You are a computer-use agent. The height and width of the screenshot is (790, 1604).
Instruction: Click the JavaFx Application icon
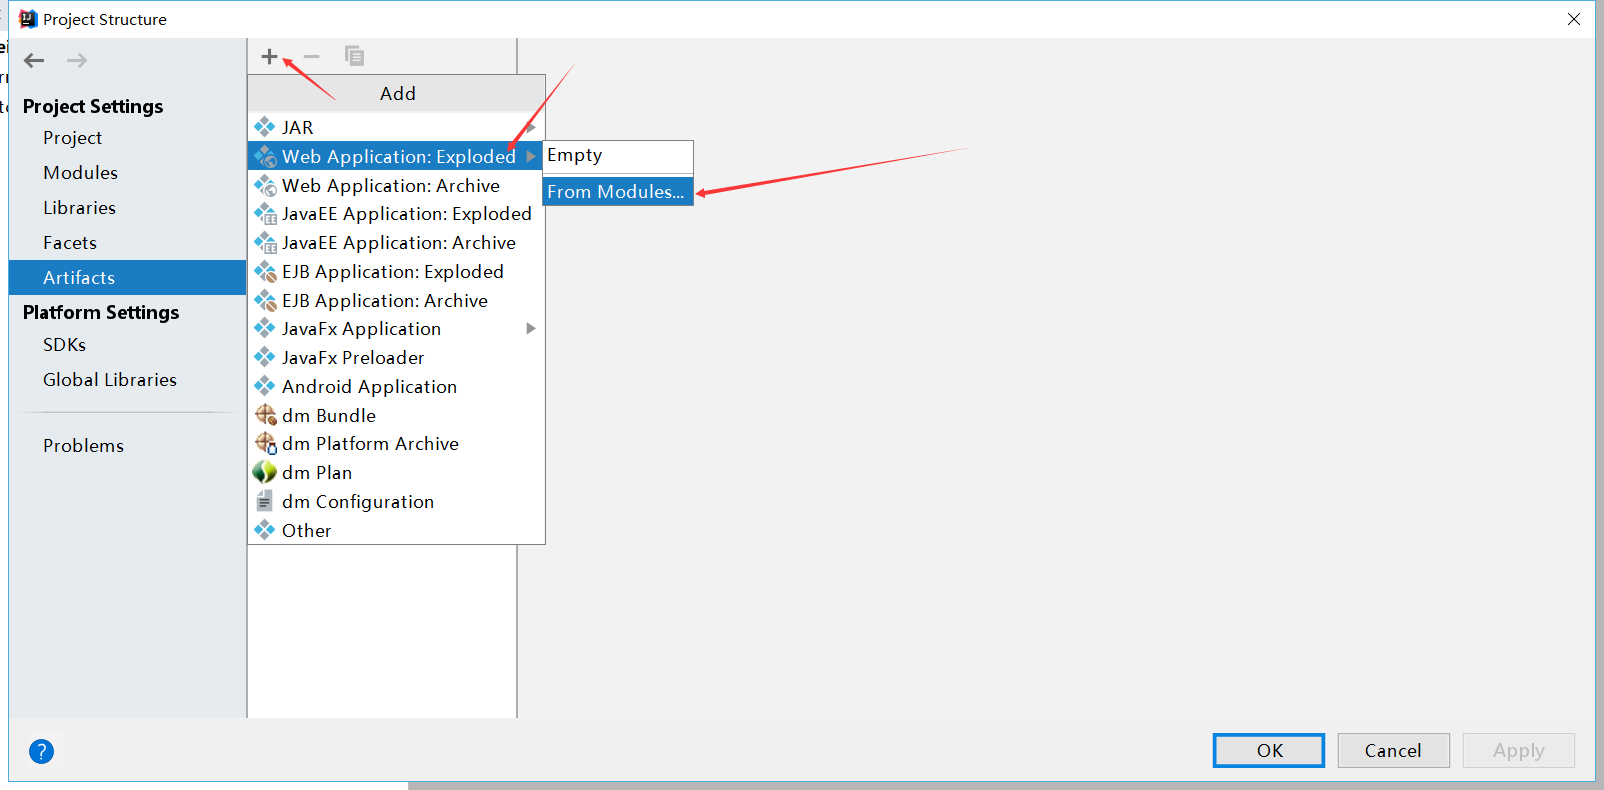tap(264, 328)
